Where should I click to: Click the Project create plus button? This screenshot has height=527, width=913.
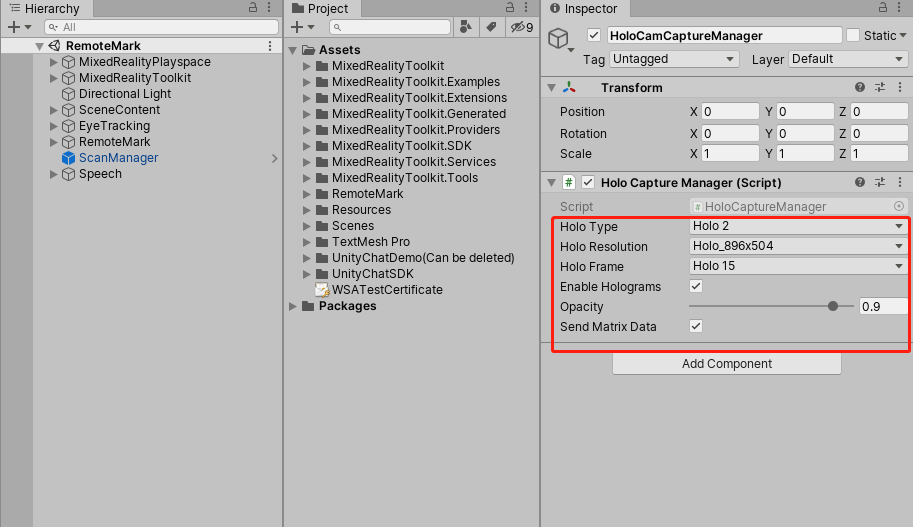click(x=297, y=27)
